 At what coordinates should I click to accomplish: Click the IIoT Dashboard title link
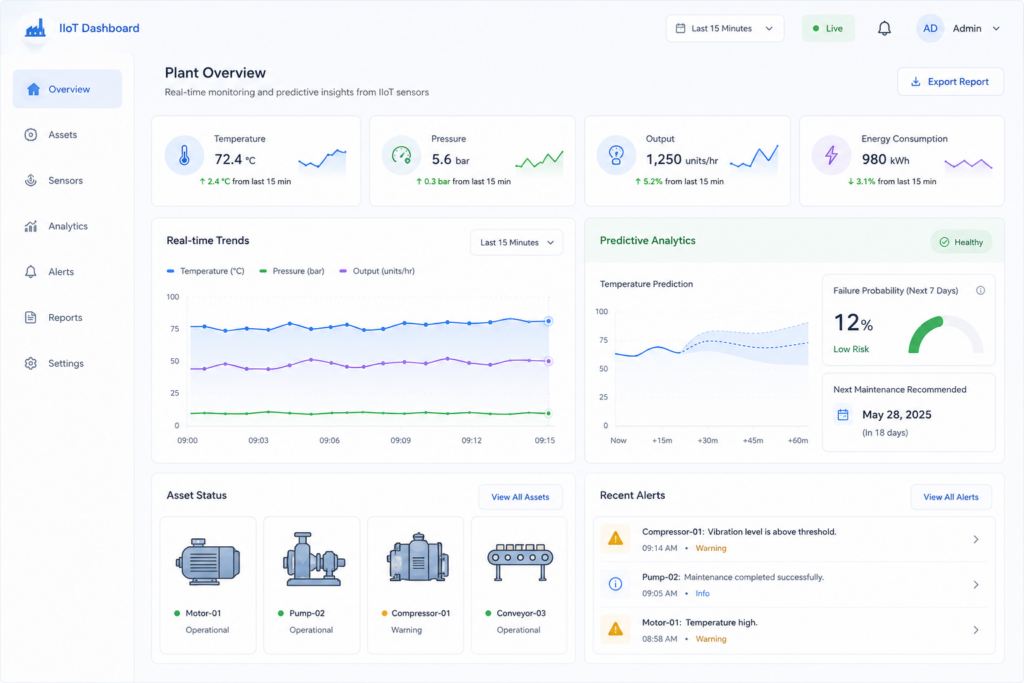pyautogui.click(x=99, y=28)
